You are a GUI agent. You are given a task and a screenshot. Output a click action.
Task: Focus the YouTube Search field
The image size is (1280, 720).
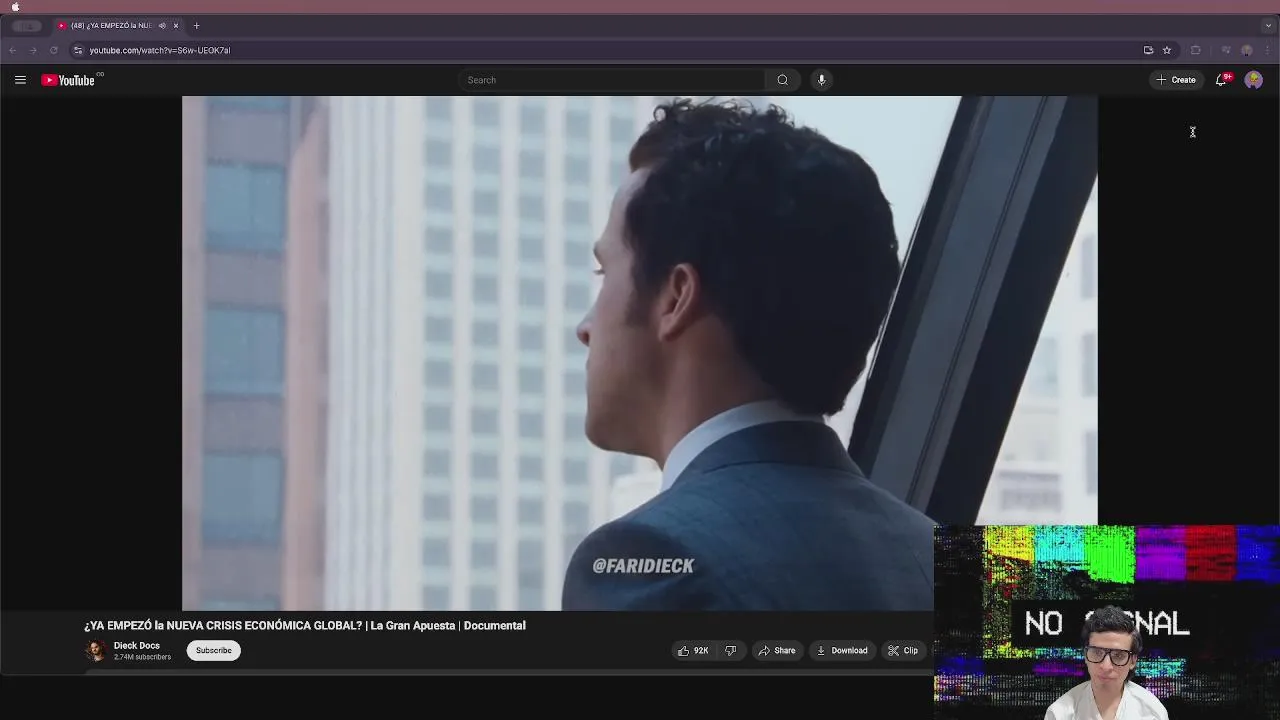(612, 80)
